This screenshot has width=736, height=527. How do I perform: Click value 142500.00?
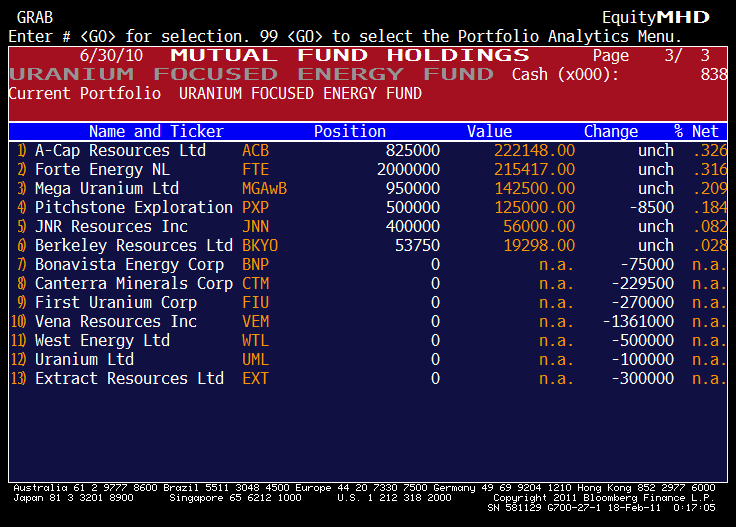click(535, 189)
